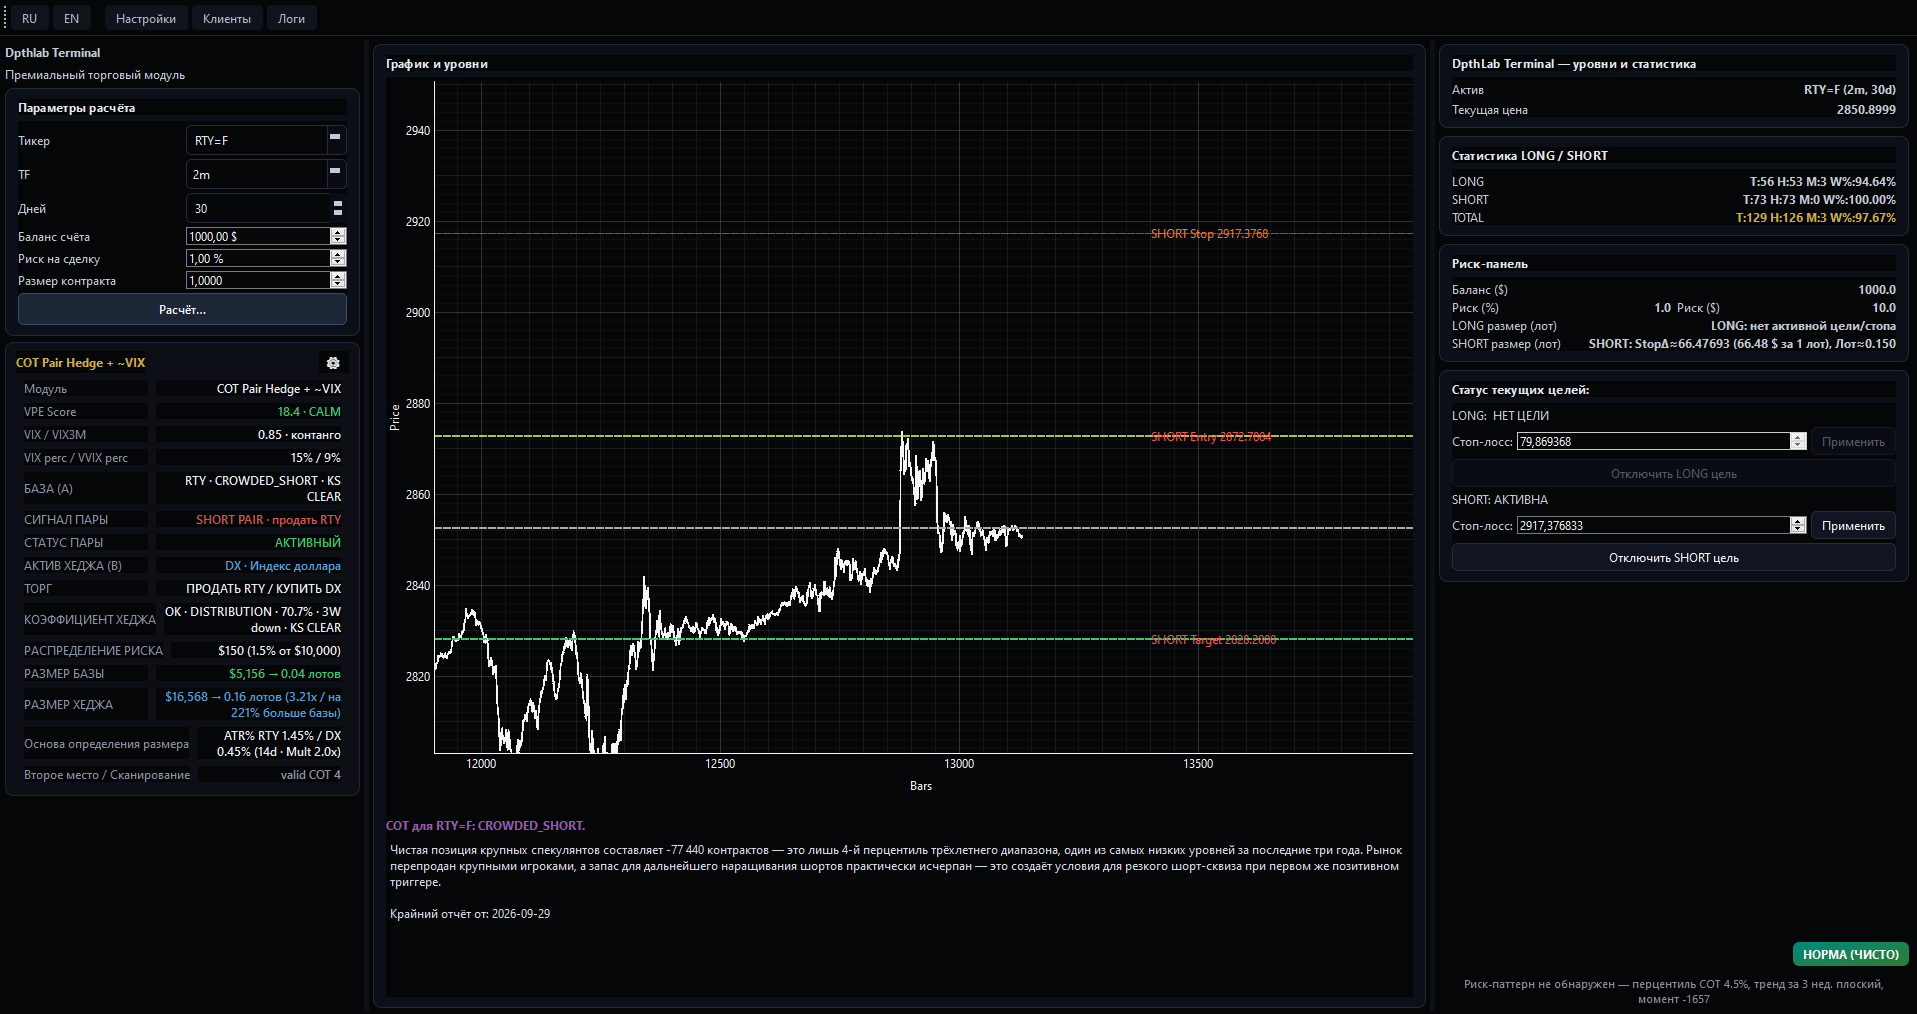Expand the TF dropdown showing 2m

point(335,174)
